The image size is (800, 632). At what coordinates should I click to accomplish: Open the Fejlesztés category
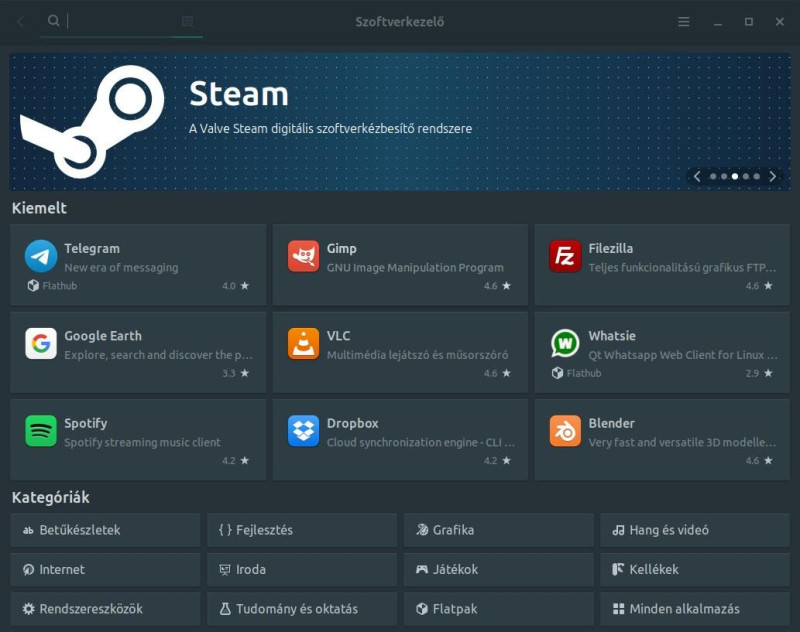[x=302, y=530]
